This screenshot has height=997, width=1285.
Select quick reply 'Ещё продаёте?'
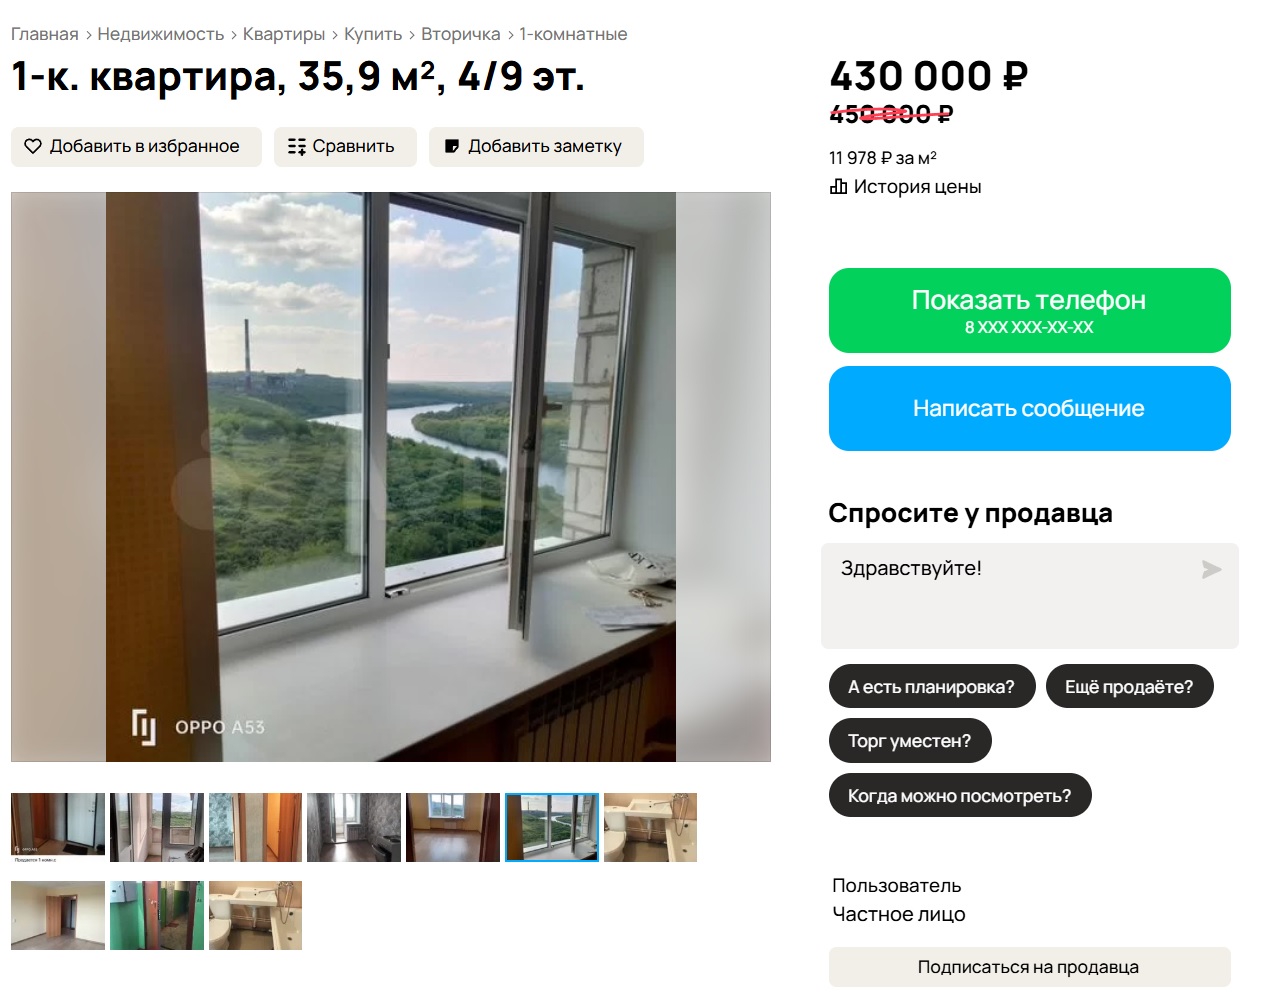click(1129, 686)
